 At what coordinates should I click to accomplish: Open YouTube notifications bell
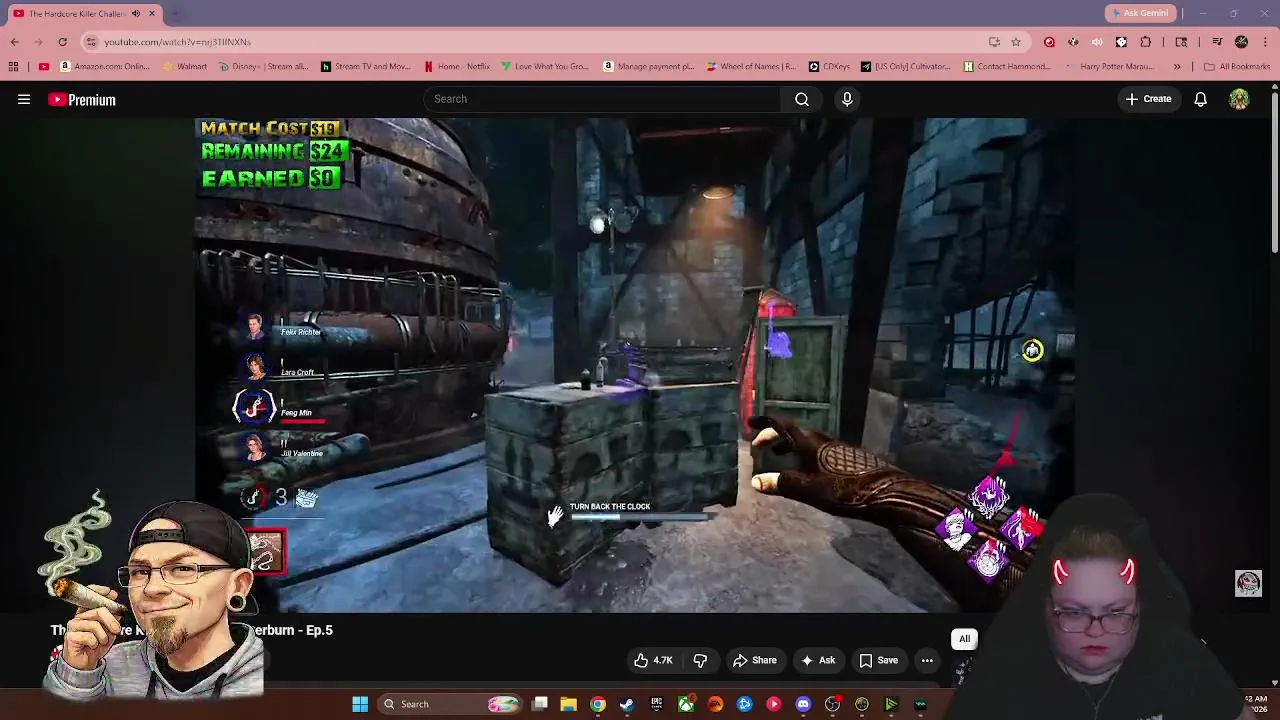[1200, 99]
